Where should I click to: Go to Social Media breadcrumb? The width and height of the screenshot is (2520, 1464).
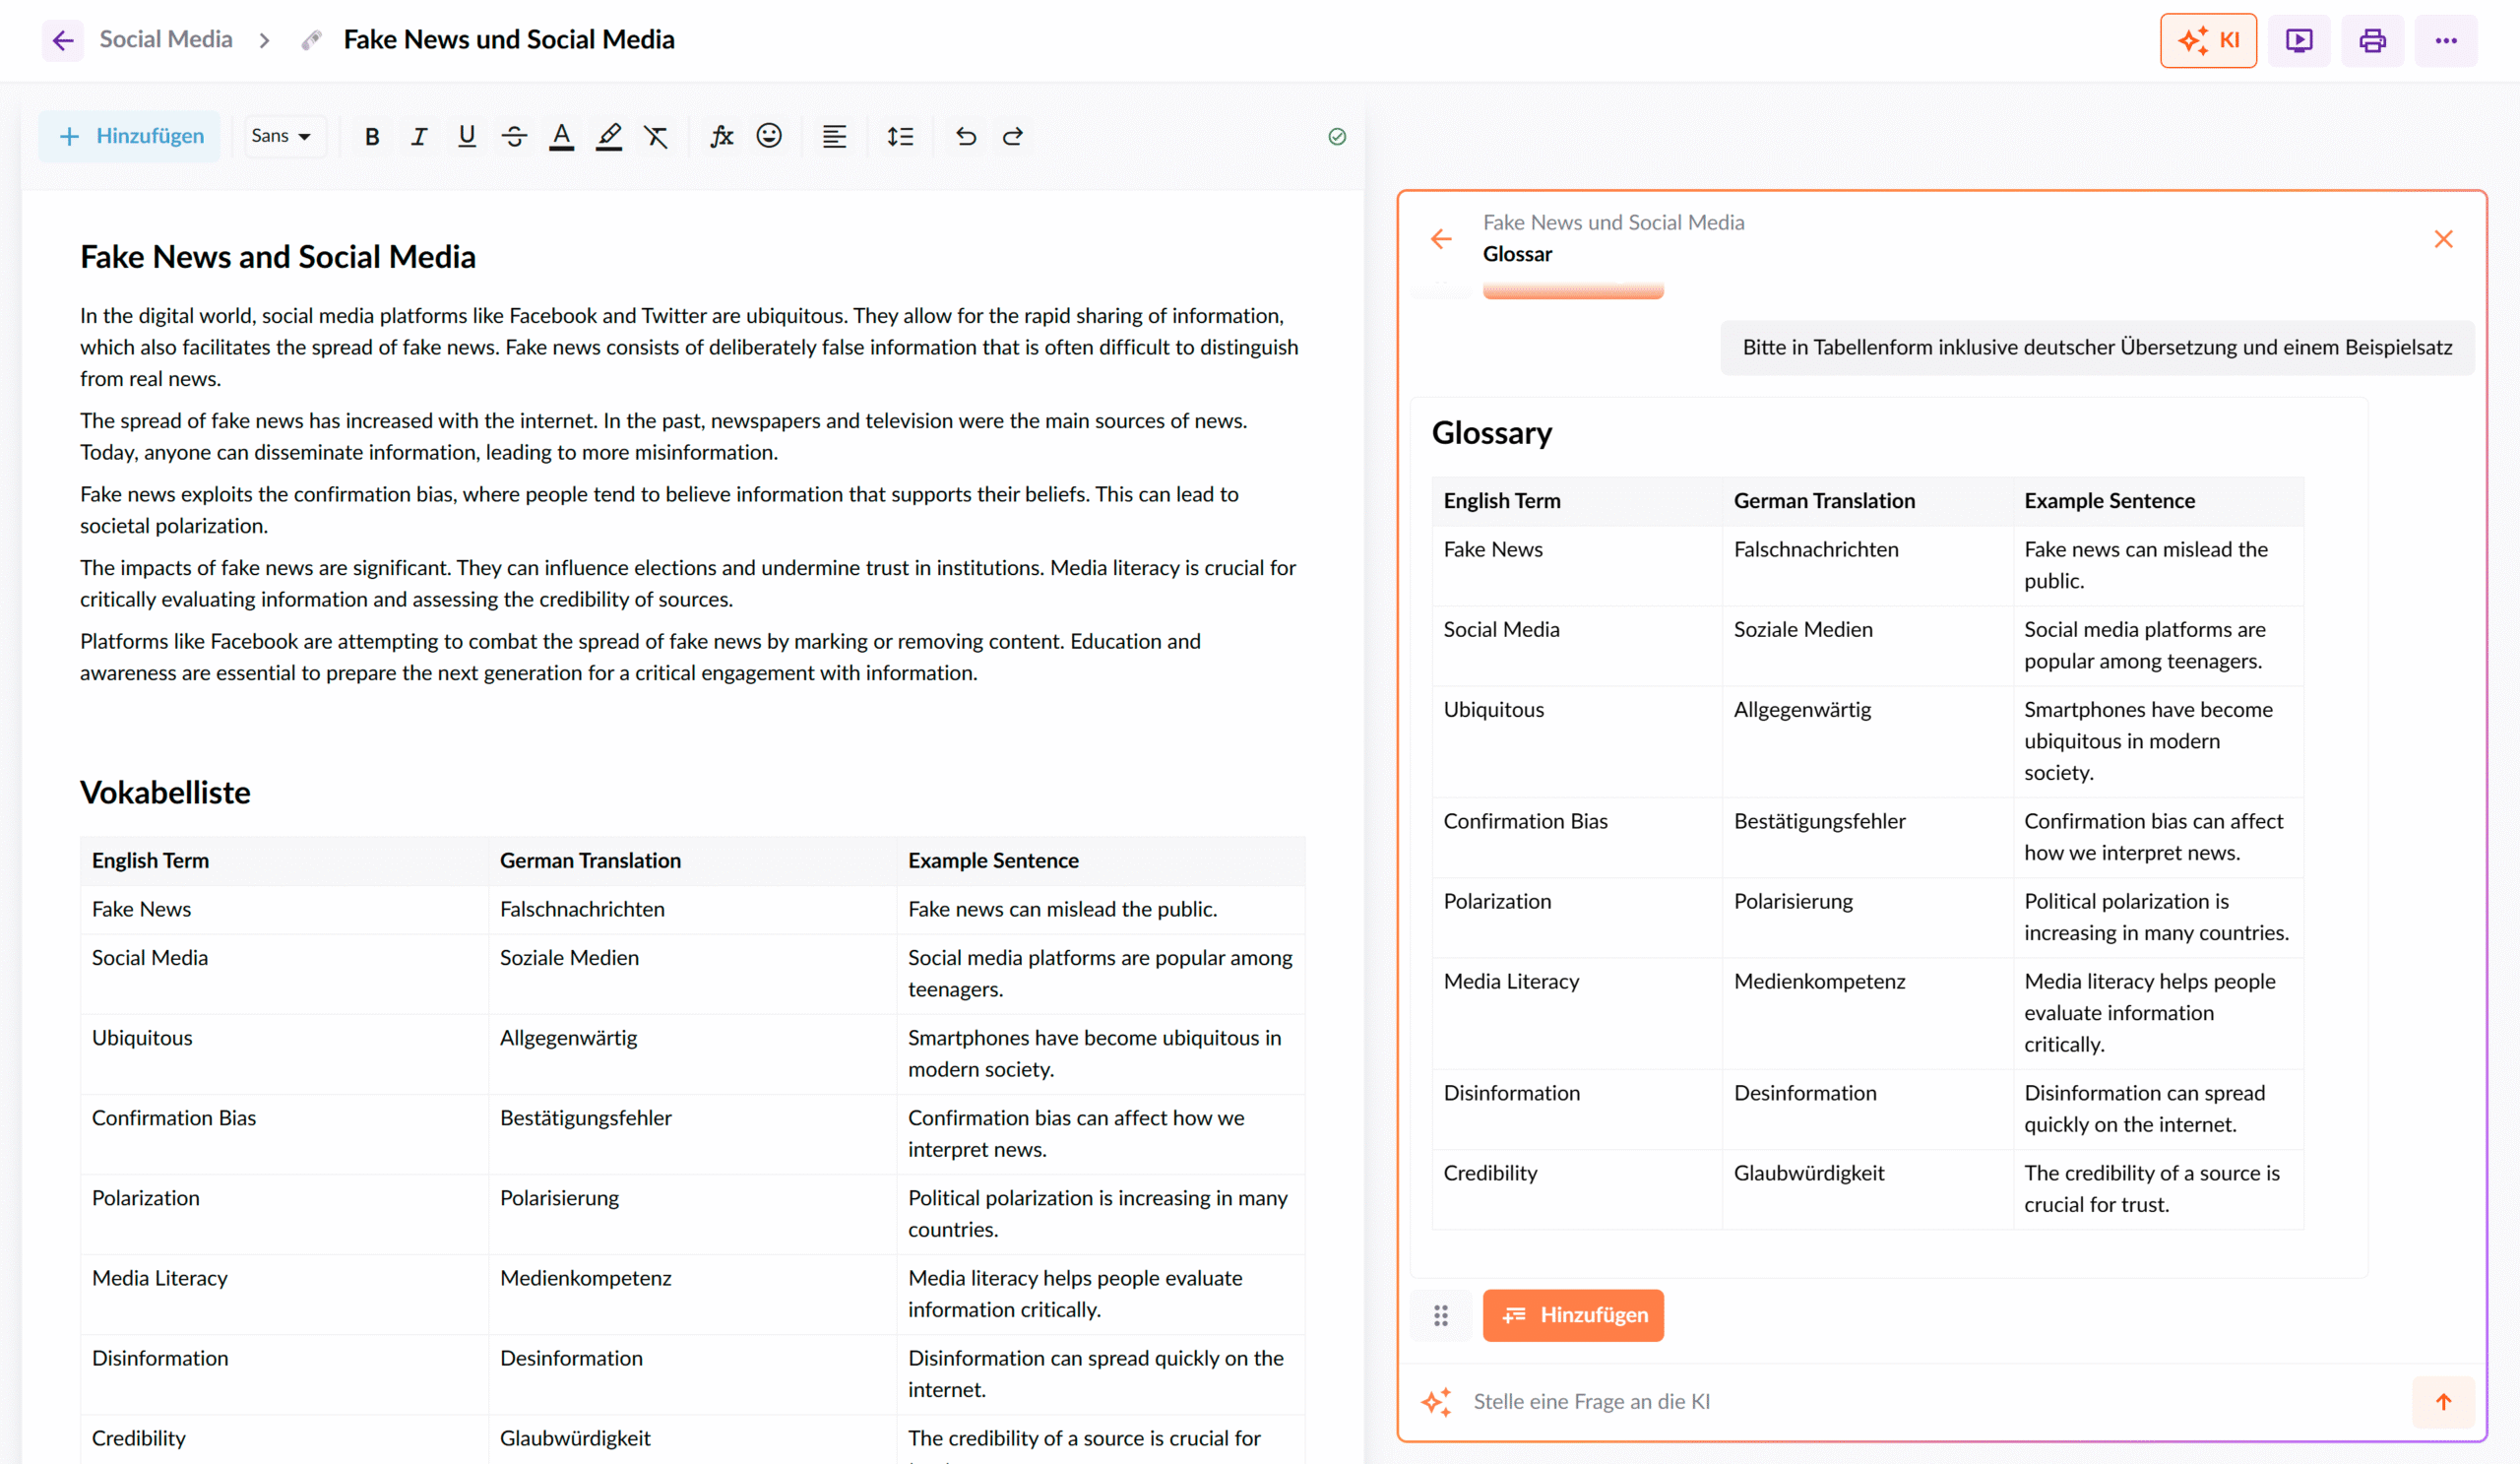tap(166, 39)
